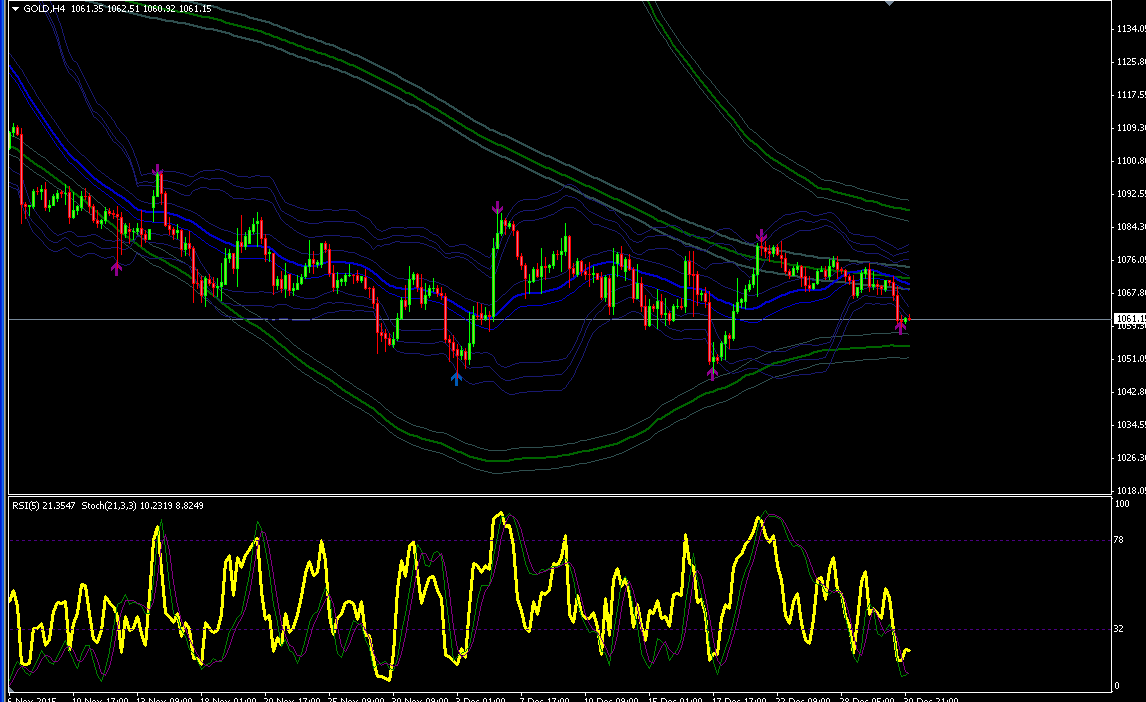Click the 1051 price scale label
Screen dimensions: 1146x702
[1130, 359]
